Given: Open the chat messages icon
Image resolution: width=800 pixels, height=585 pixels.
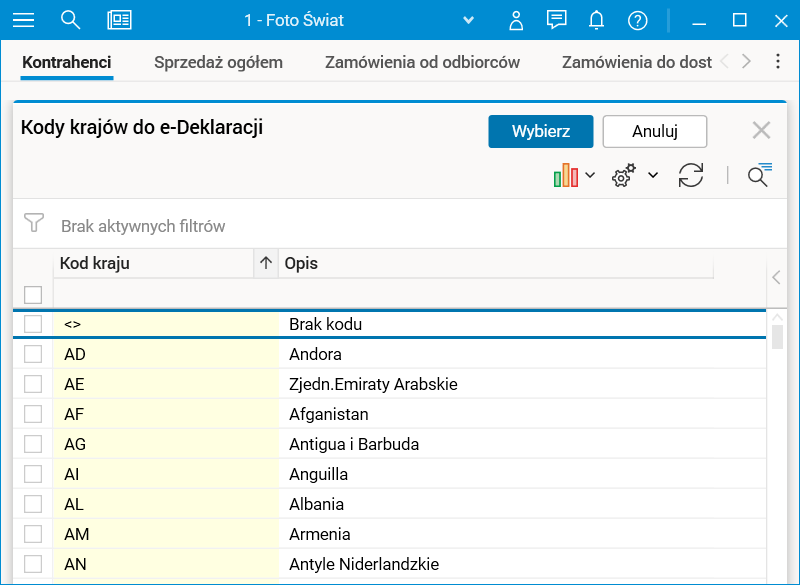Looking at the screenshot, I should [x=557, y=20].
